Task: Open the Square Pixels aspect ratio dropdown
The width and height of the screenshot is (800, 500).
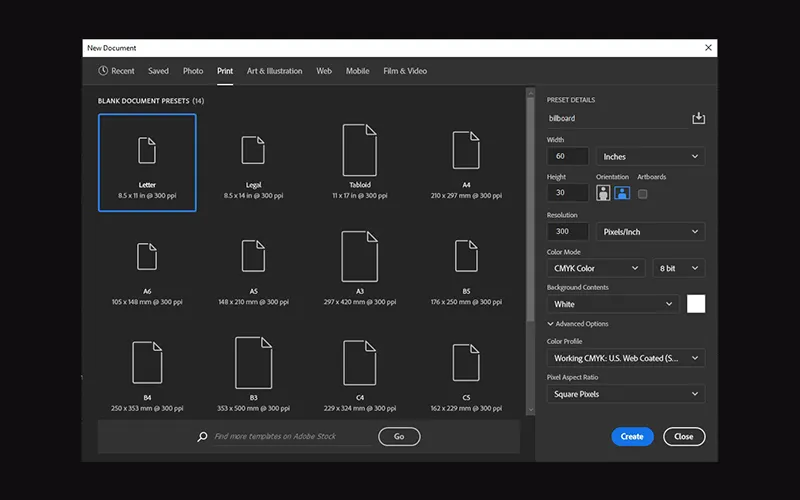Action: coord(626,394)
